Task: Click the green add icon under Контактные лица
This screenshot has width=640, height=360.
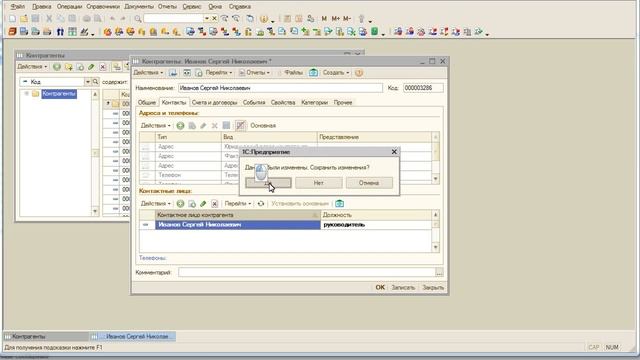Action: click(180, 203)
